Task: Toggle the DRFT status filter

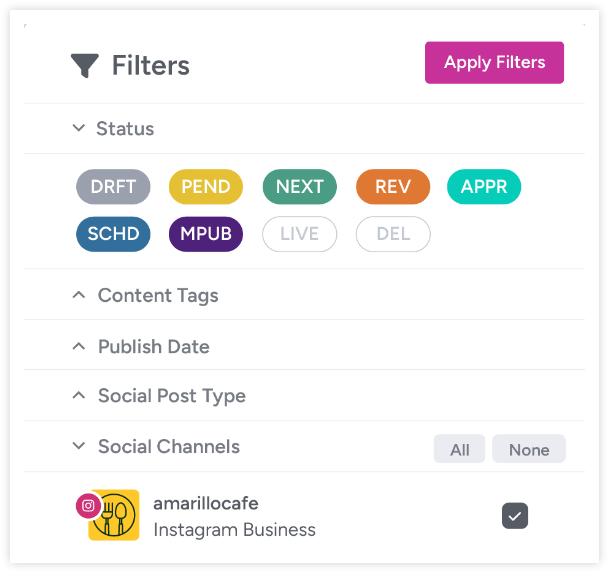Action: 113,187
